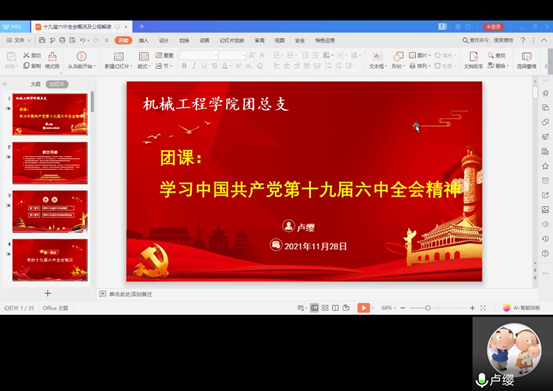The height and width of the screenshot is (391, 553).
Task: Insert a Text Box via ribbon icon
Action: (x=378, y=56)
